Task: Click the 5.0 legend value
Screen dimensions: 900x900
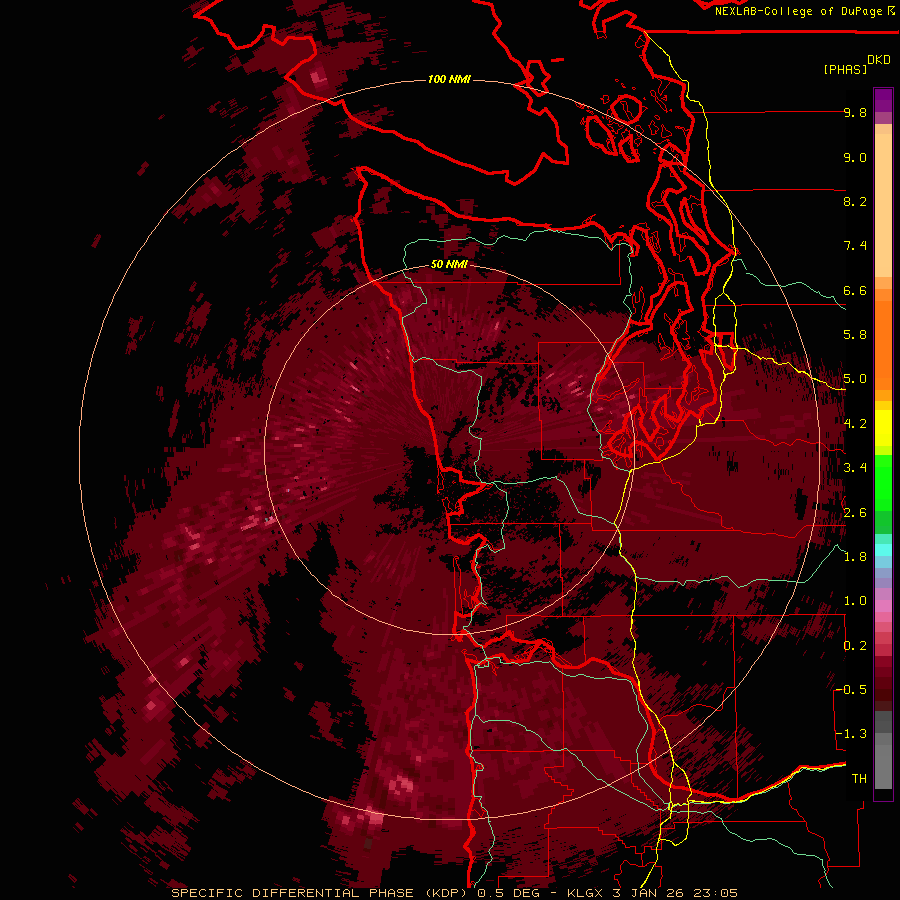Action: 855,379
